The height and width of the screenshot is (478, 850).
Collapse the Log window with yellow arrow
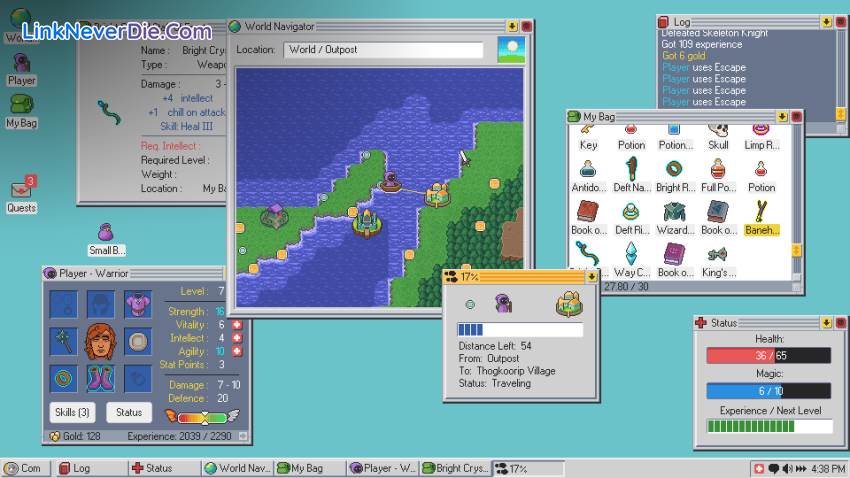click(x=826, y=22)
